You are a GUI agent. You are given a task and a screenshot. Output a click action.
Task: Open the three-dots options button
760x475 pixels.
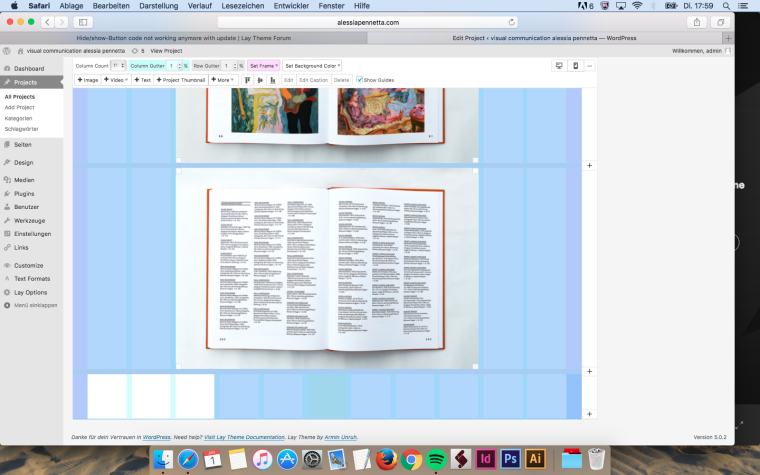pos(589,65)
